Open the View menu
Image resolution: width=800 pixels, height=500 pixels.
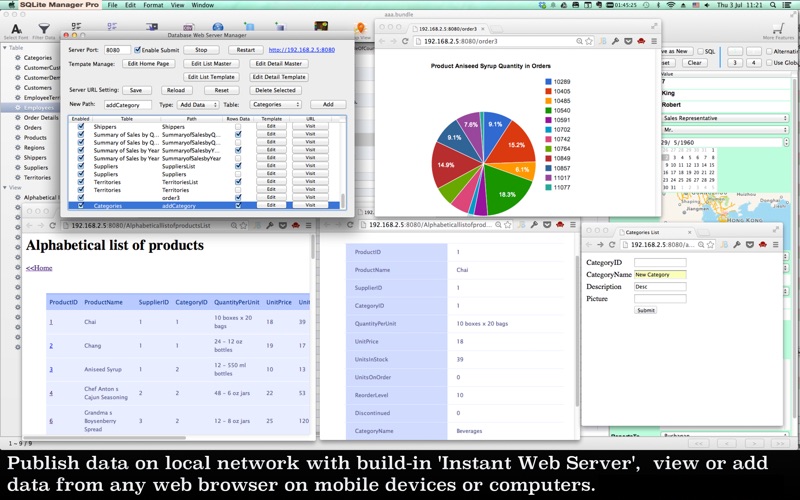177,5
